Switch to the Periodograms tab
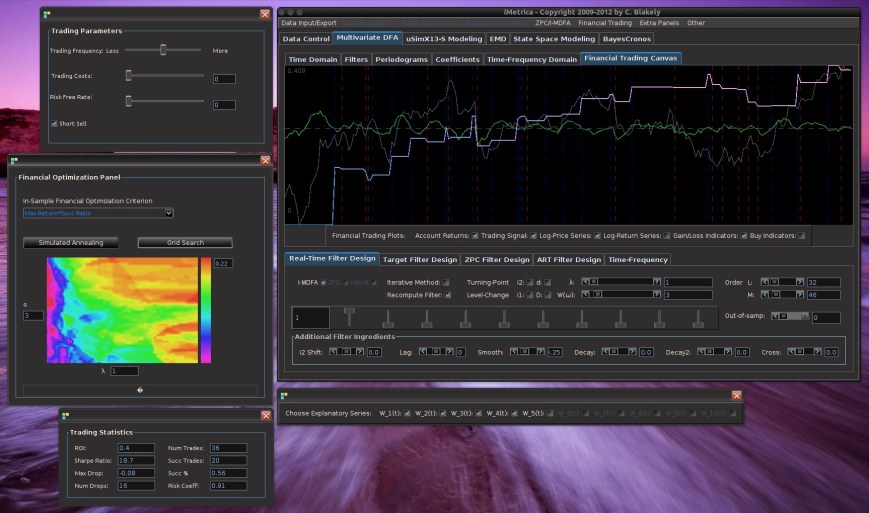 [402, 59]
